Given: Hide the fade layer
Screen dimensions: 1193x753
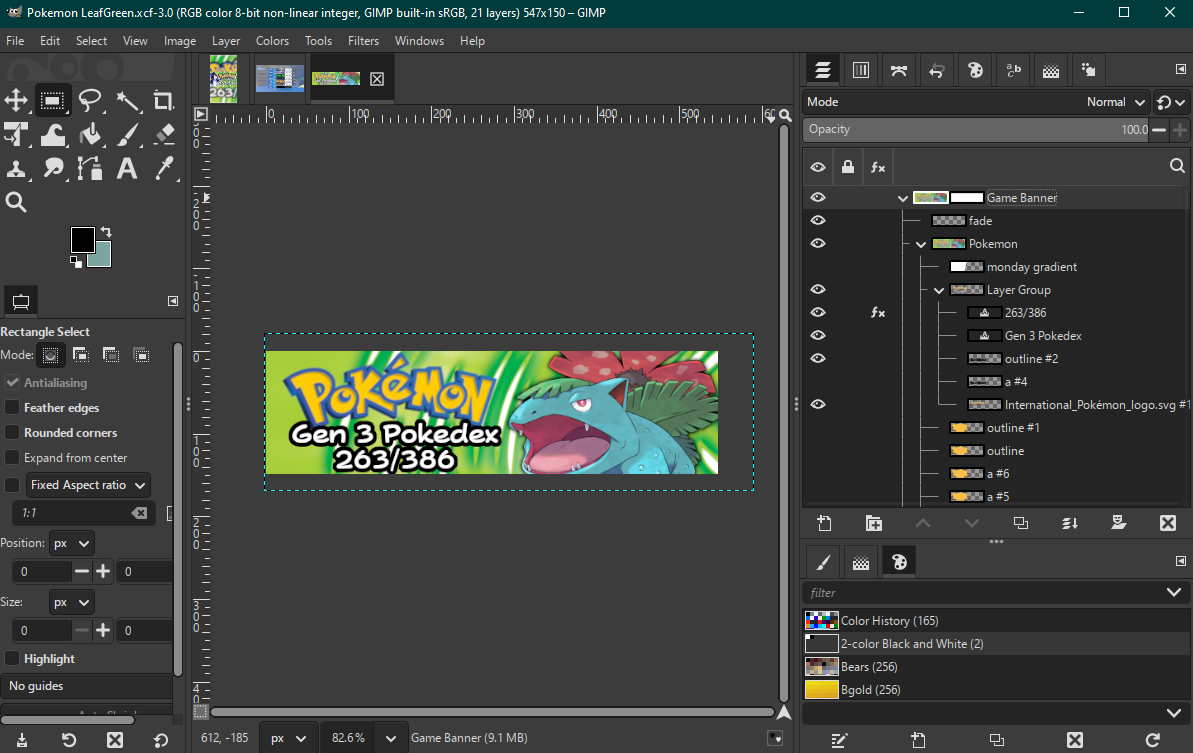Looking at the screenshot, I should pyautogui.click(x=818, y=221).
